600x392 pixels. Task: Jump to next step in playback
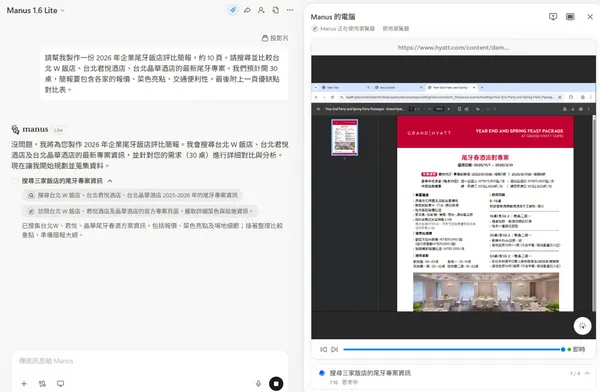click(x=334, y=349)
